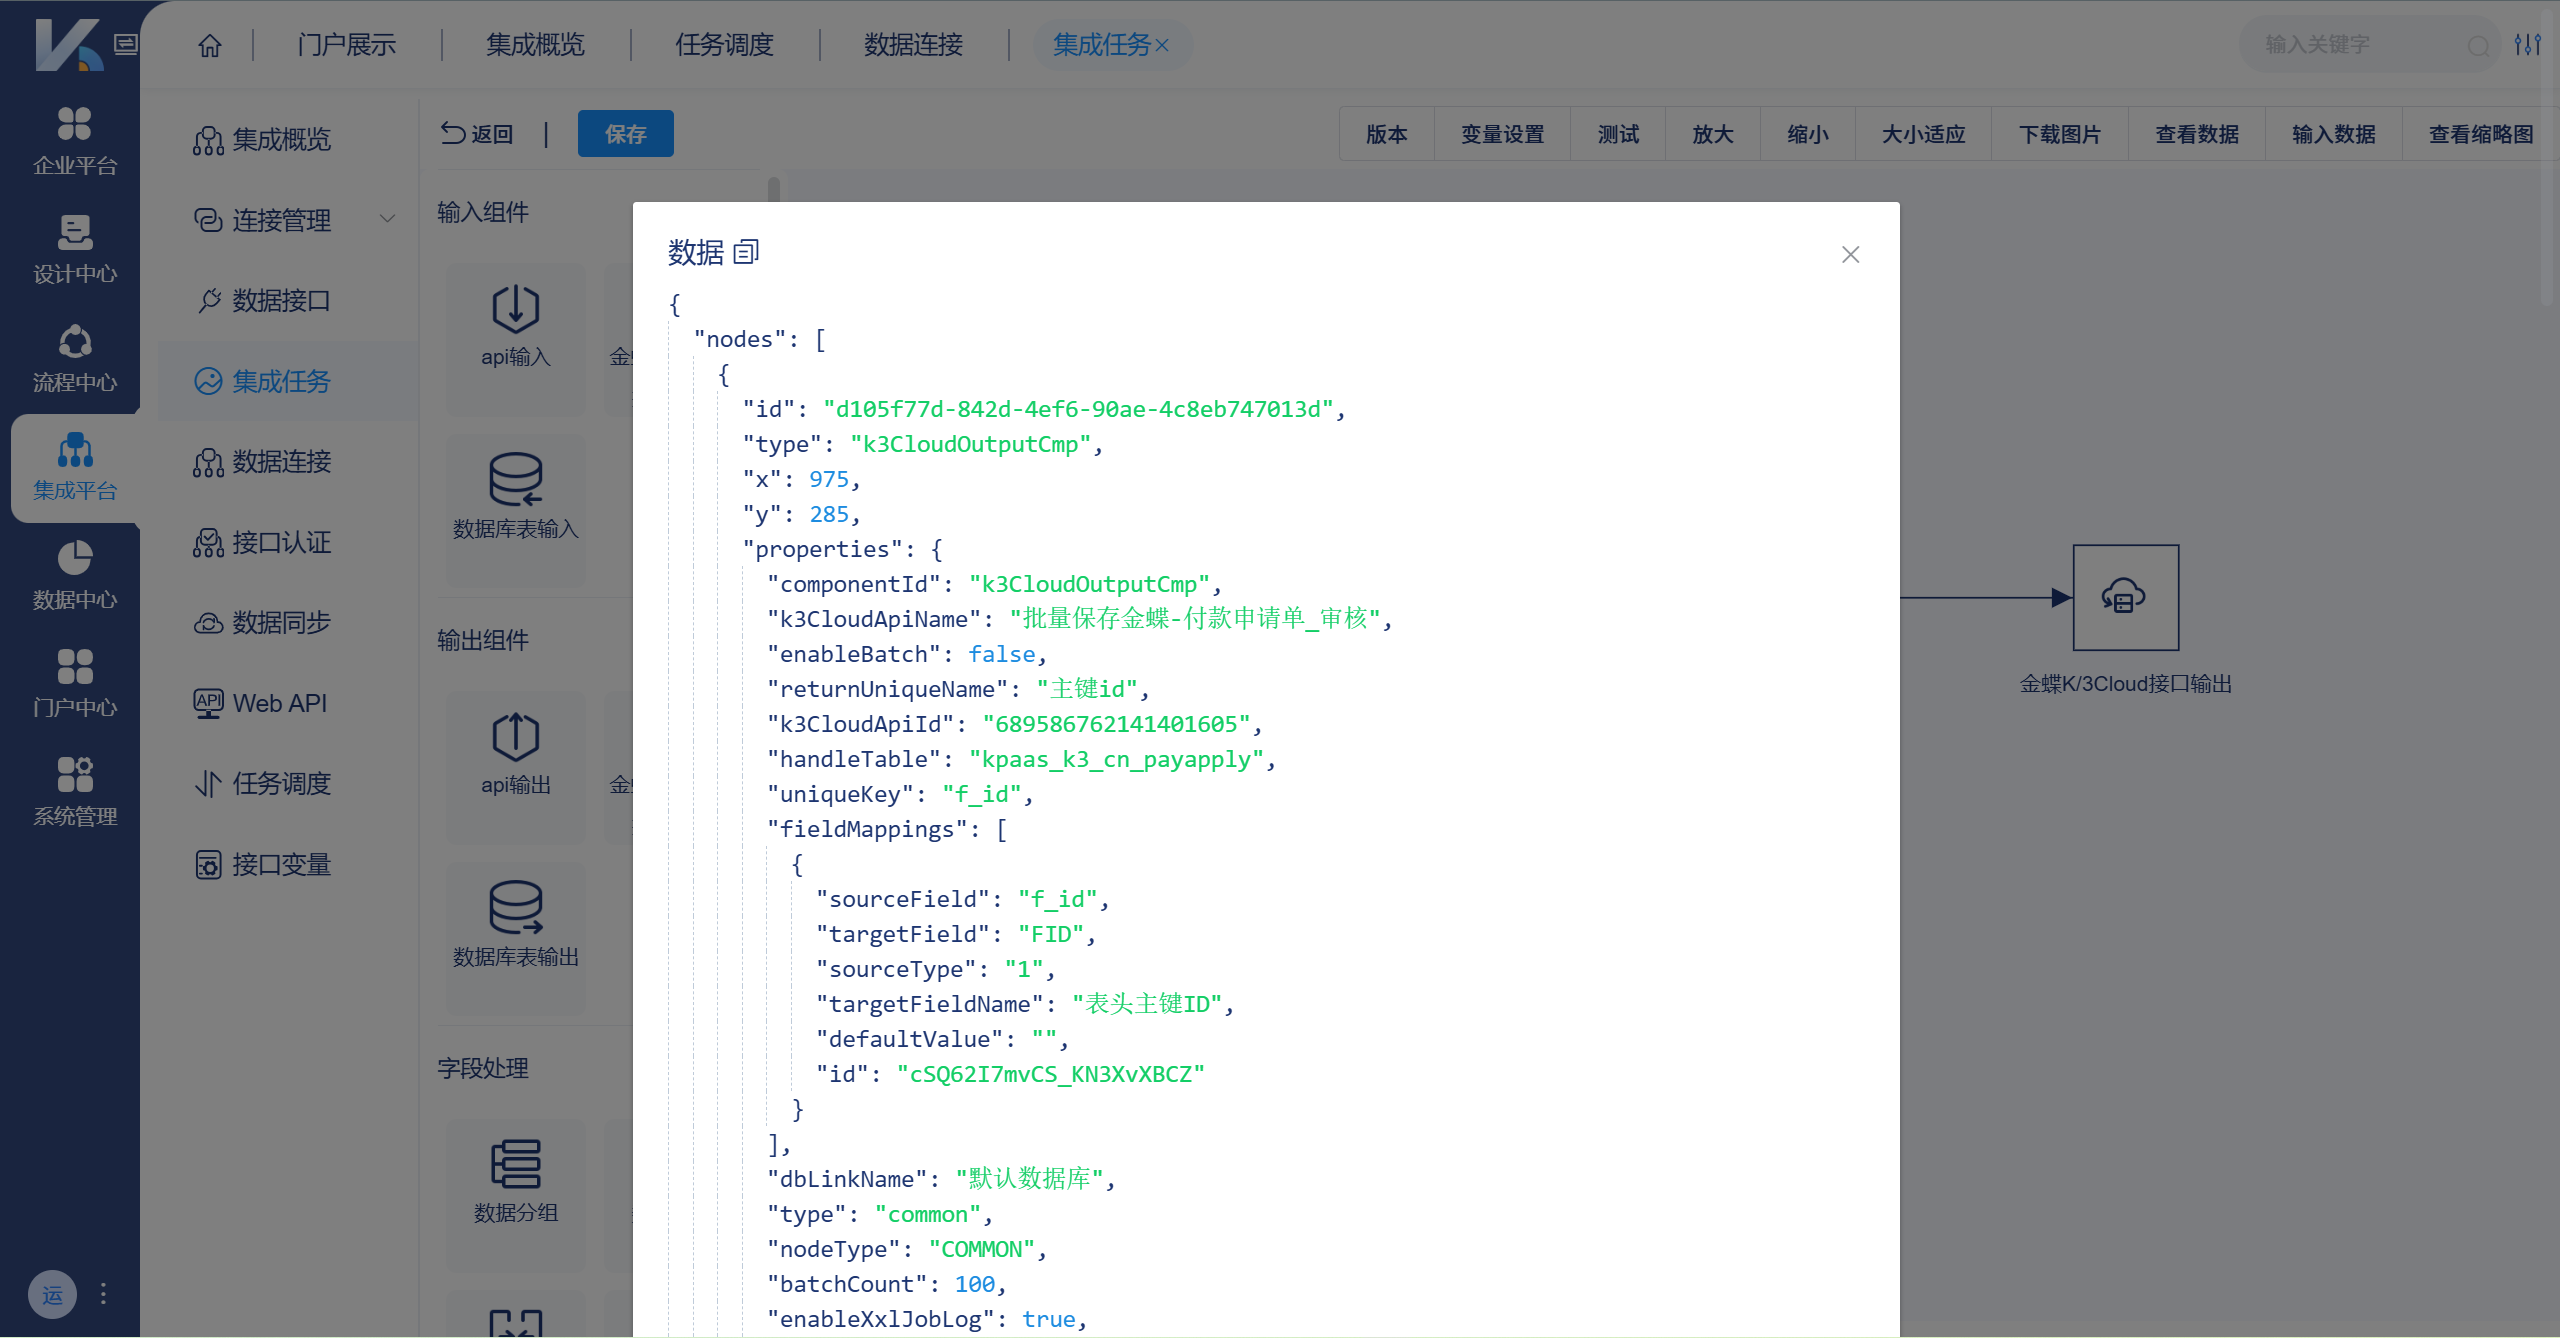Viewport: 2560px width, 1338px height.
Task: Click the copy icon next to 数据 title
Action: click(746, 252)
